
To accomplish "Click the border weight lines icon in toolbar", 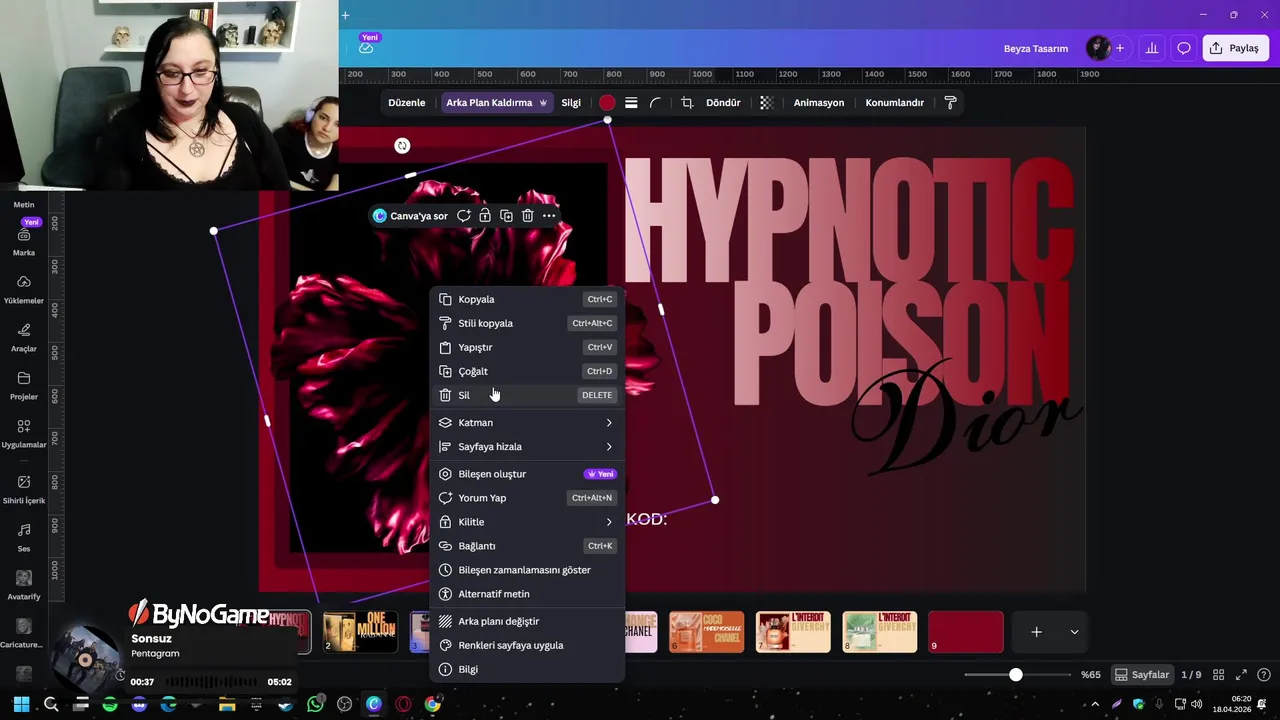I will 631,103.
